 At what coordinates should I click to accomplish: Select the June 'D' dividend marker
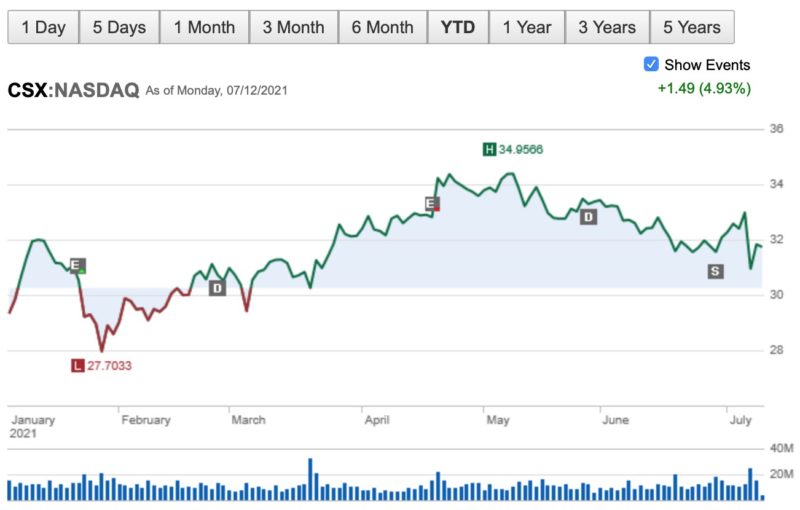[x=588, y=216]
